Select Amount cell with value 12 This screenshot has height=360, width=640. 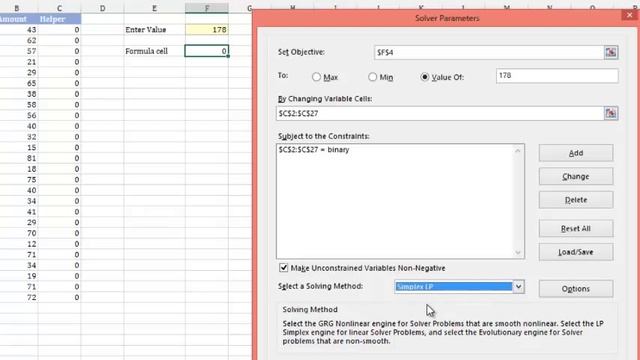point(19,244)
